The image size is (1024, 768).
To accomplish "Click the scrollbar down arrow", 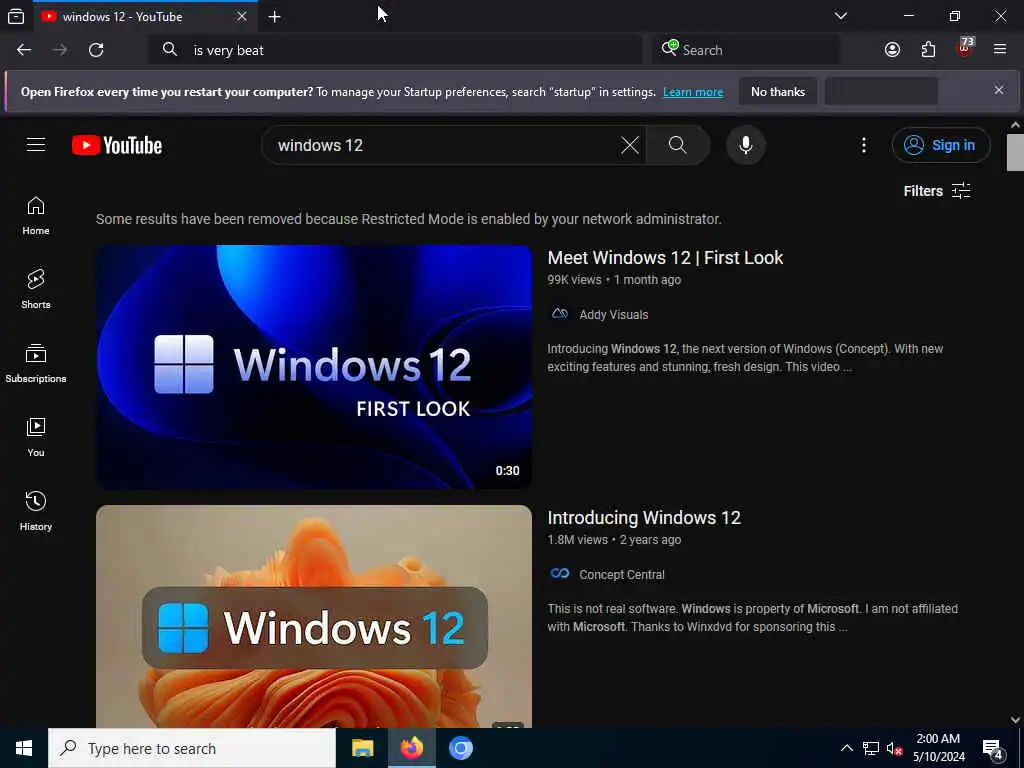I will 1015,720.
